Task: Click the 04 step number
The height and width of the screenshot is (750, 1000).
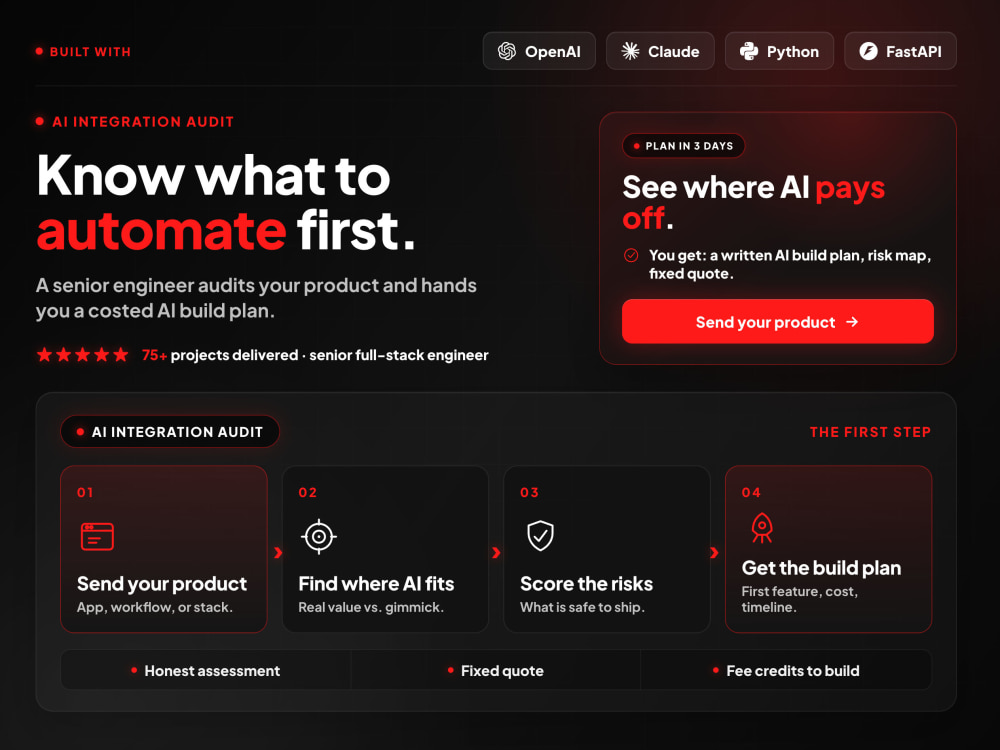Action: [751, 492]
